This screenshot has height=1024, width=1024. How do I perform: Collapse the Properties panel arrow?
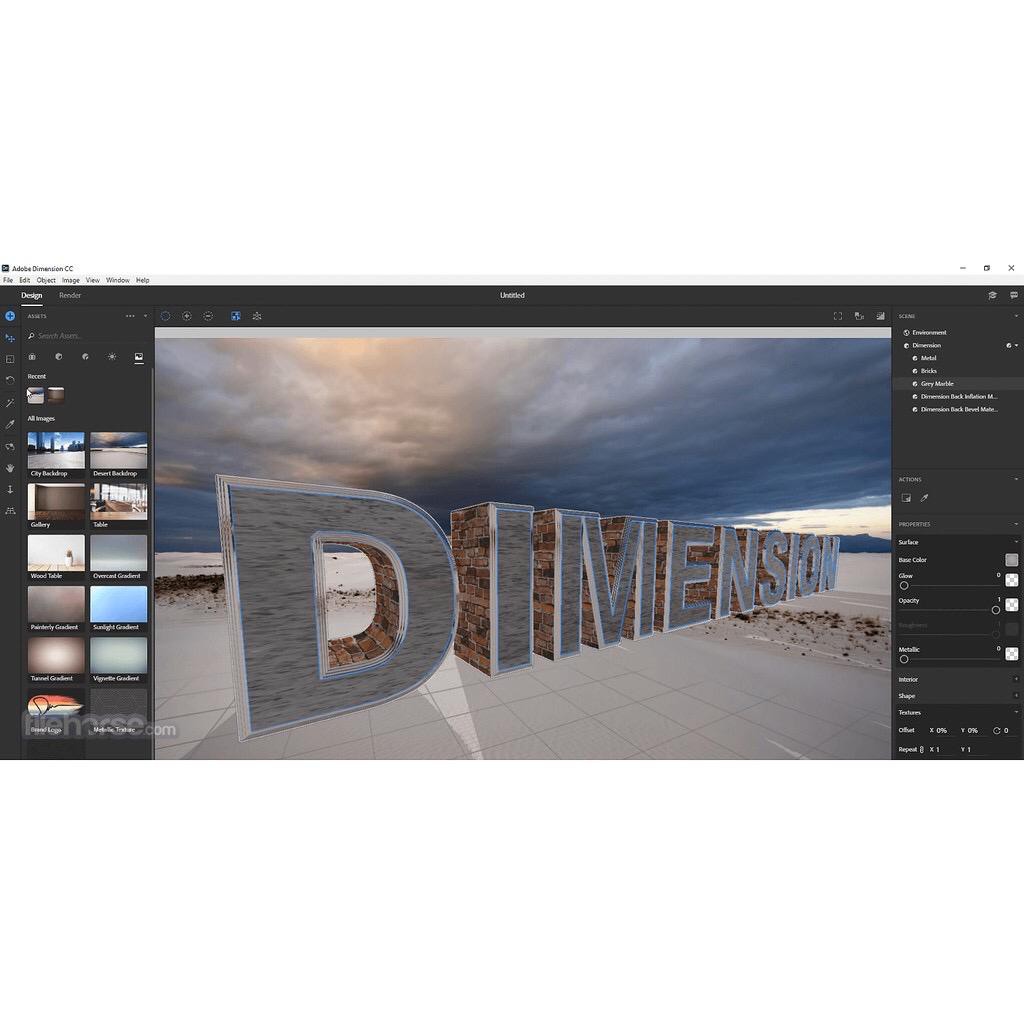pyautogui.click(x=1016, y=524)
